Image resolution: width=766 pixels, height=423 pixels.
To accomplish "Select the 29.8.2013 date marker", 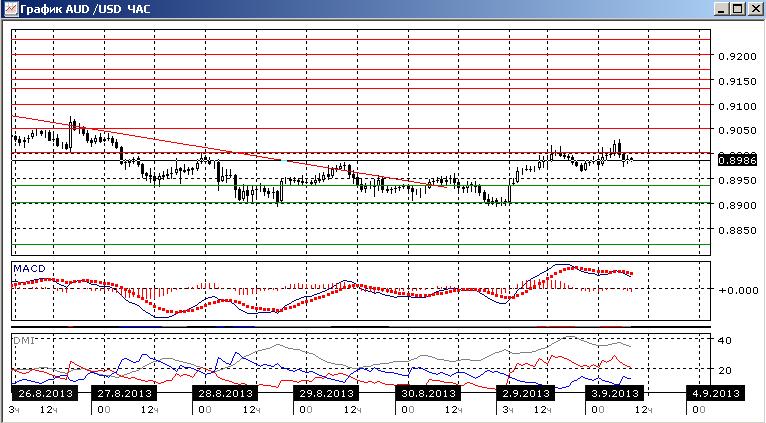I will [326, 393].
